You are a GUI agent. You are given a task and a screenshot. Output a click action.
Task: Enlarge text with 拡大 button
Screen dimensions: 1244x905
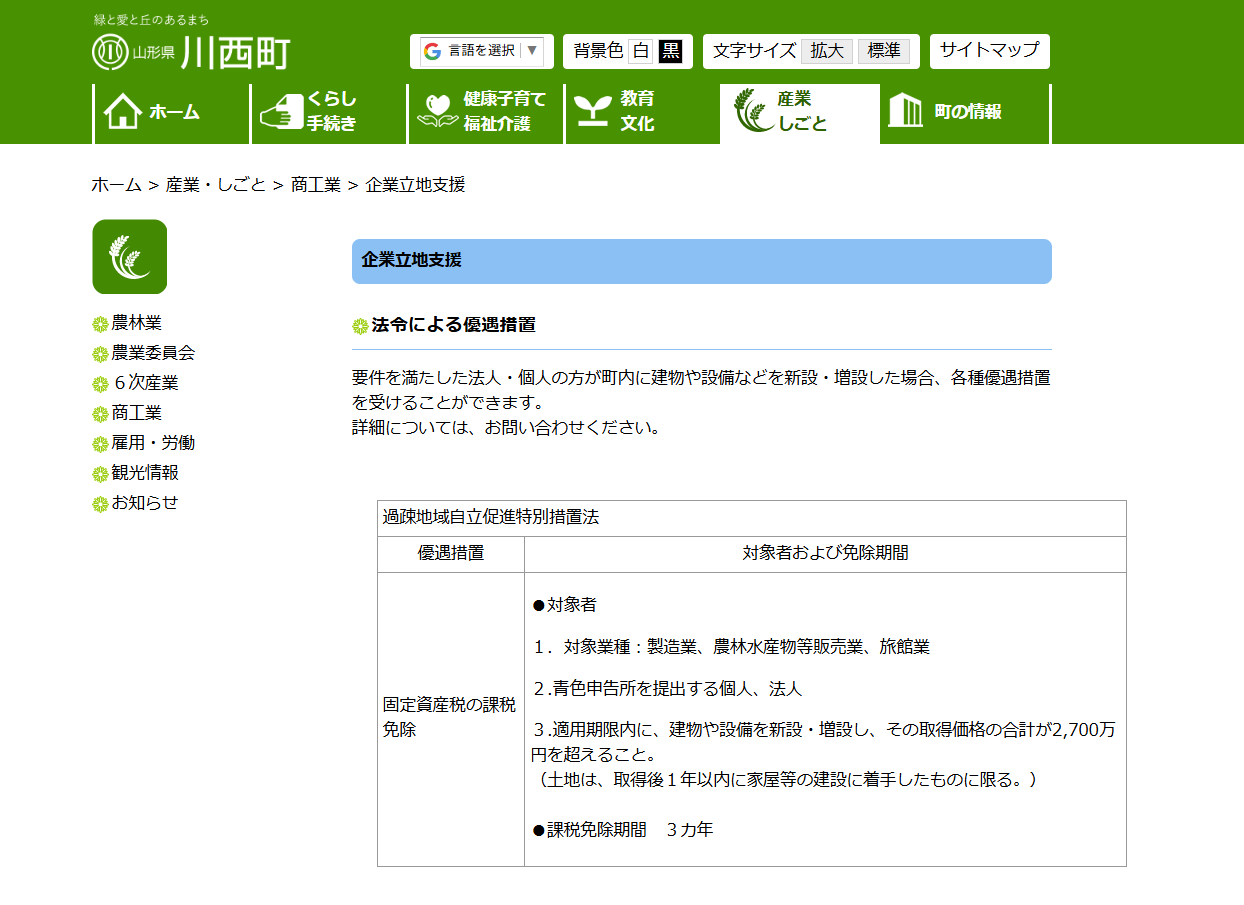coord(827,51)
